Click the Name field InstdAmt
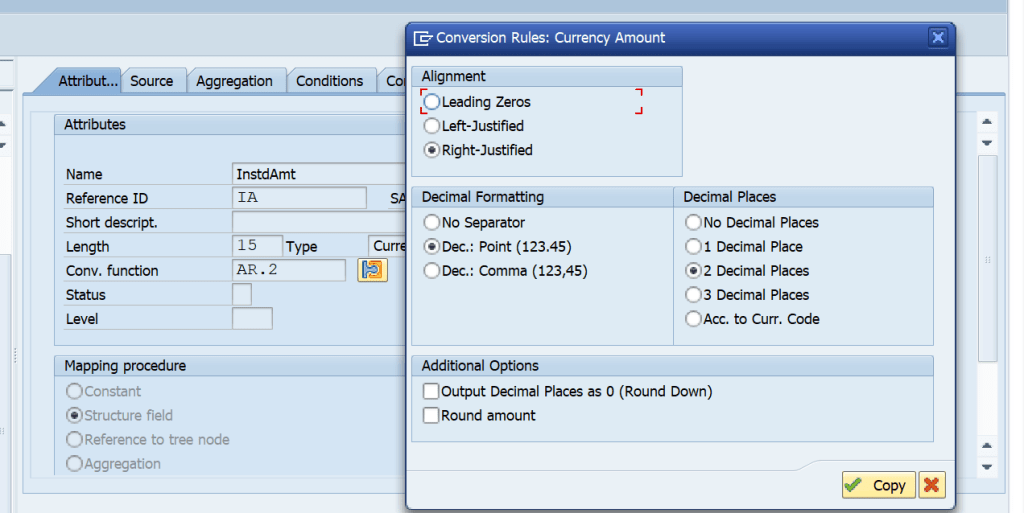Viewport: 1024px width, 513px height. coord(319,174)
